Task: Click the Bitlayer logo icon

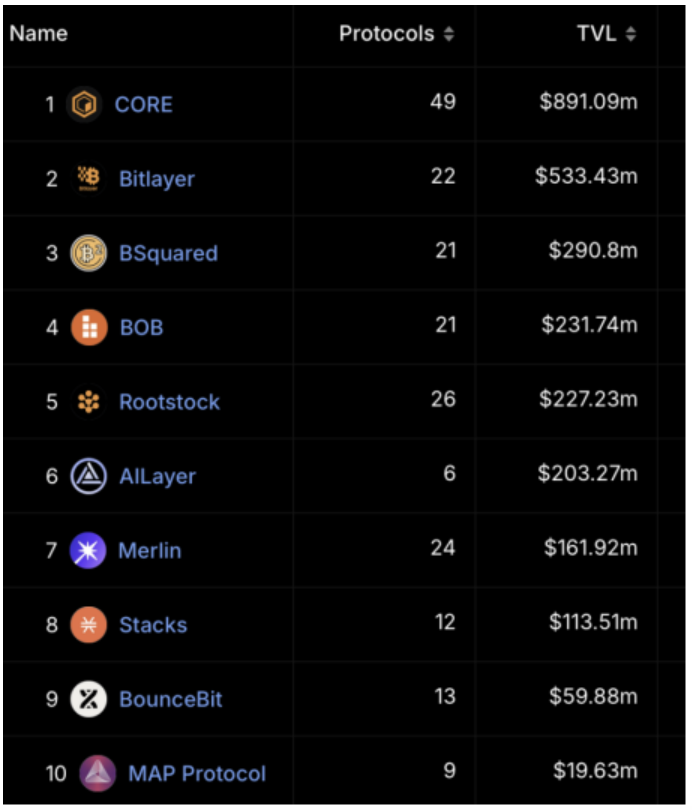Action: click(88, 179)
